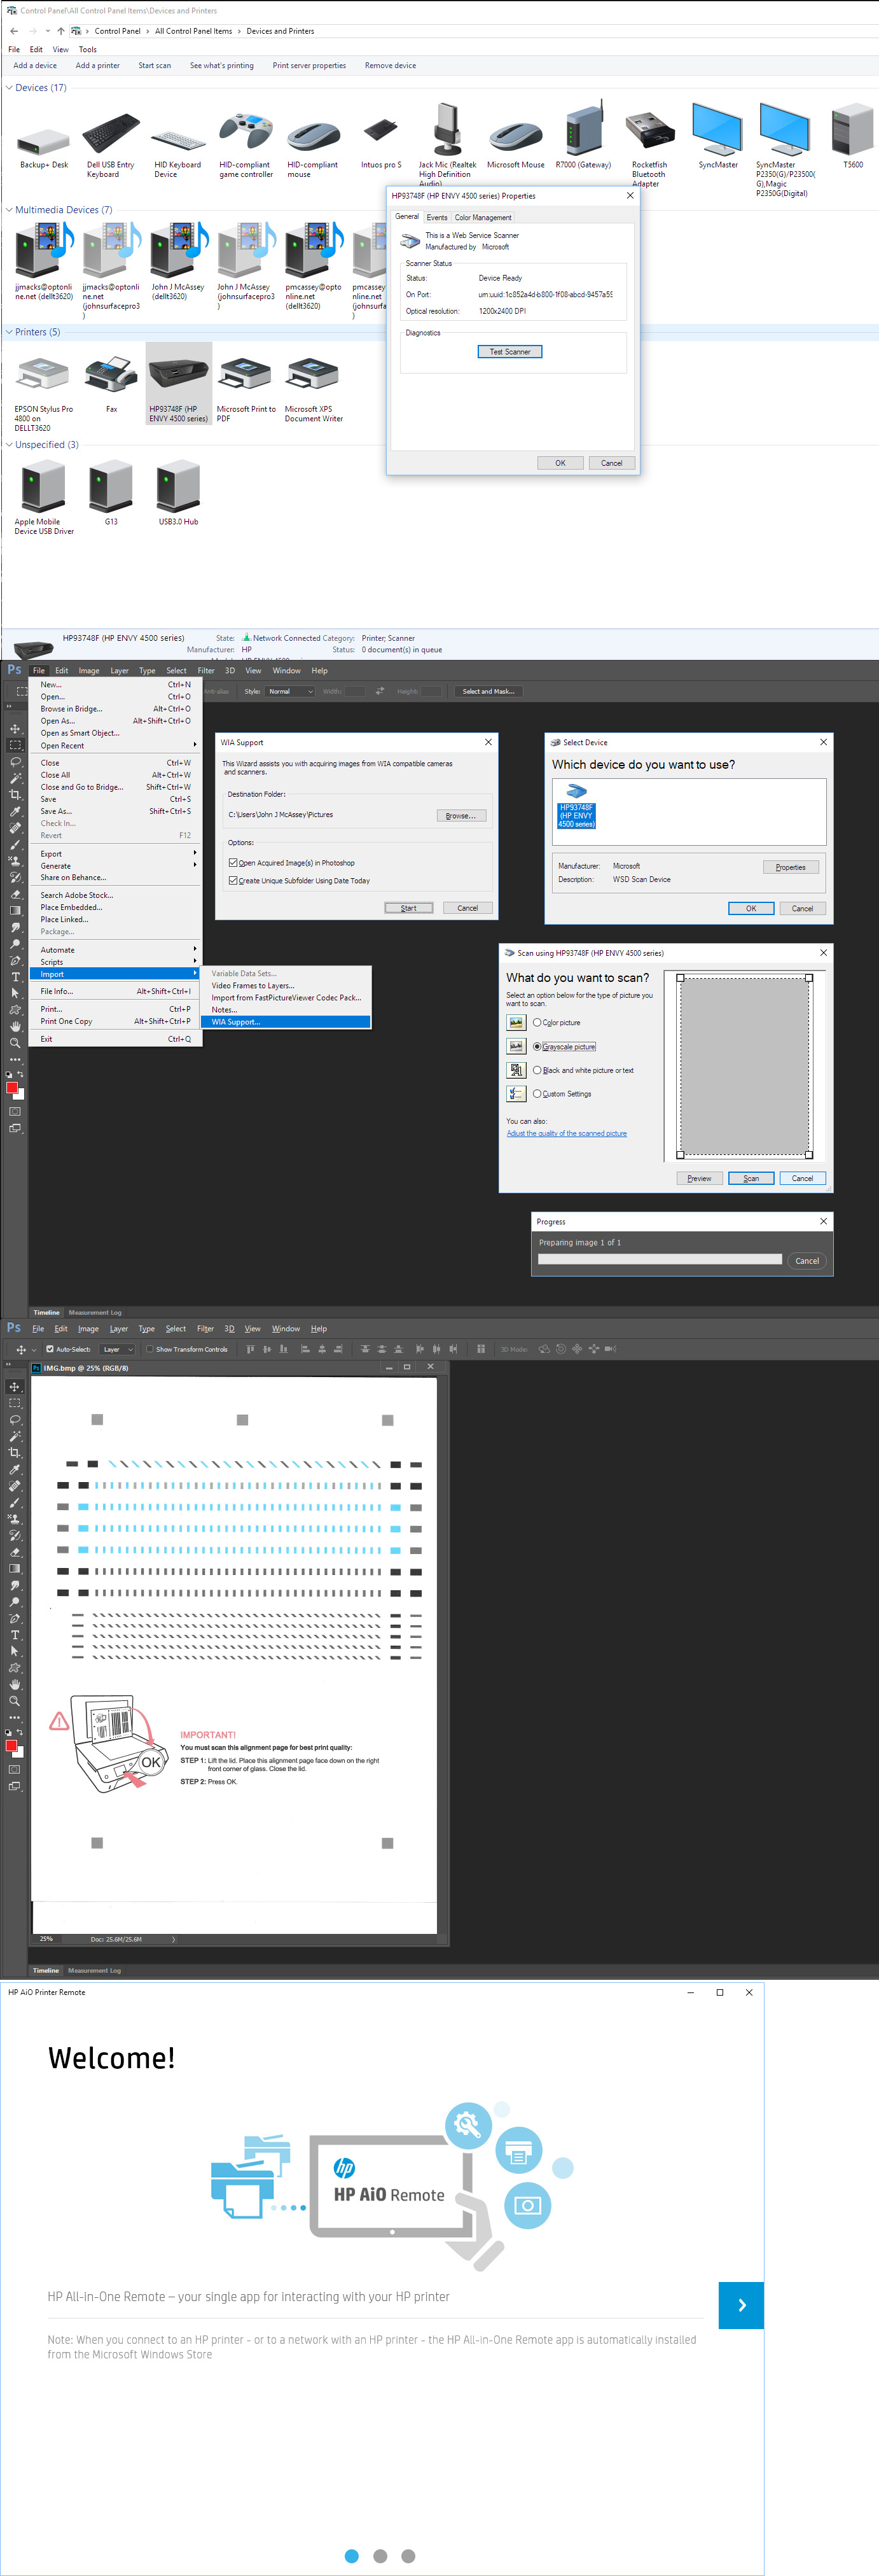Select the Custom Settings scan option

coord(537,1094)
